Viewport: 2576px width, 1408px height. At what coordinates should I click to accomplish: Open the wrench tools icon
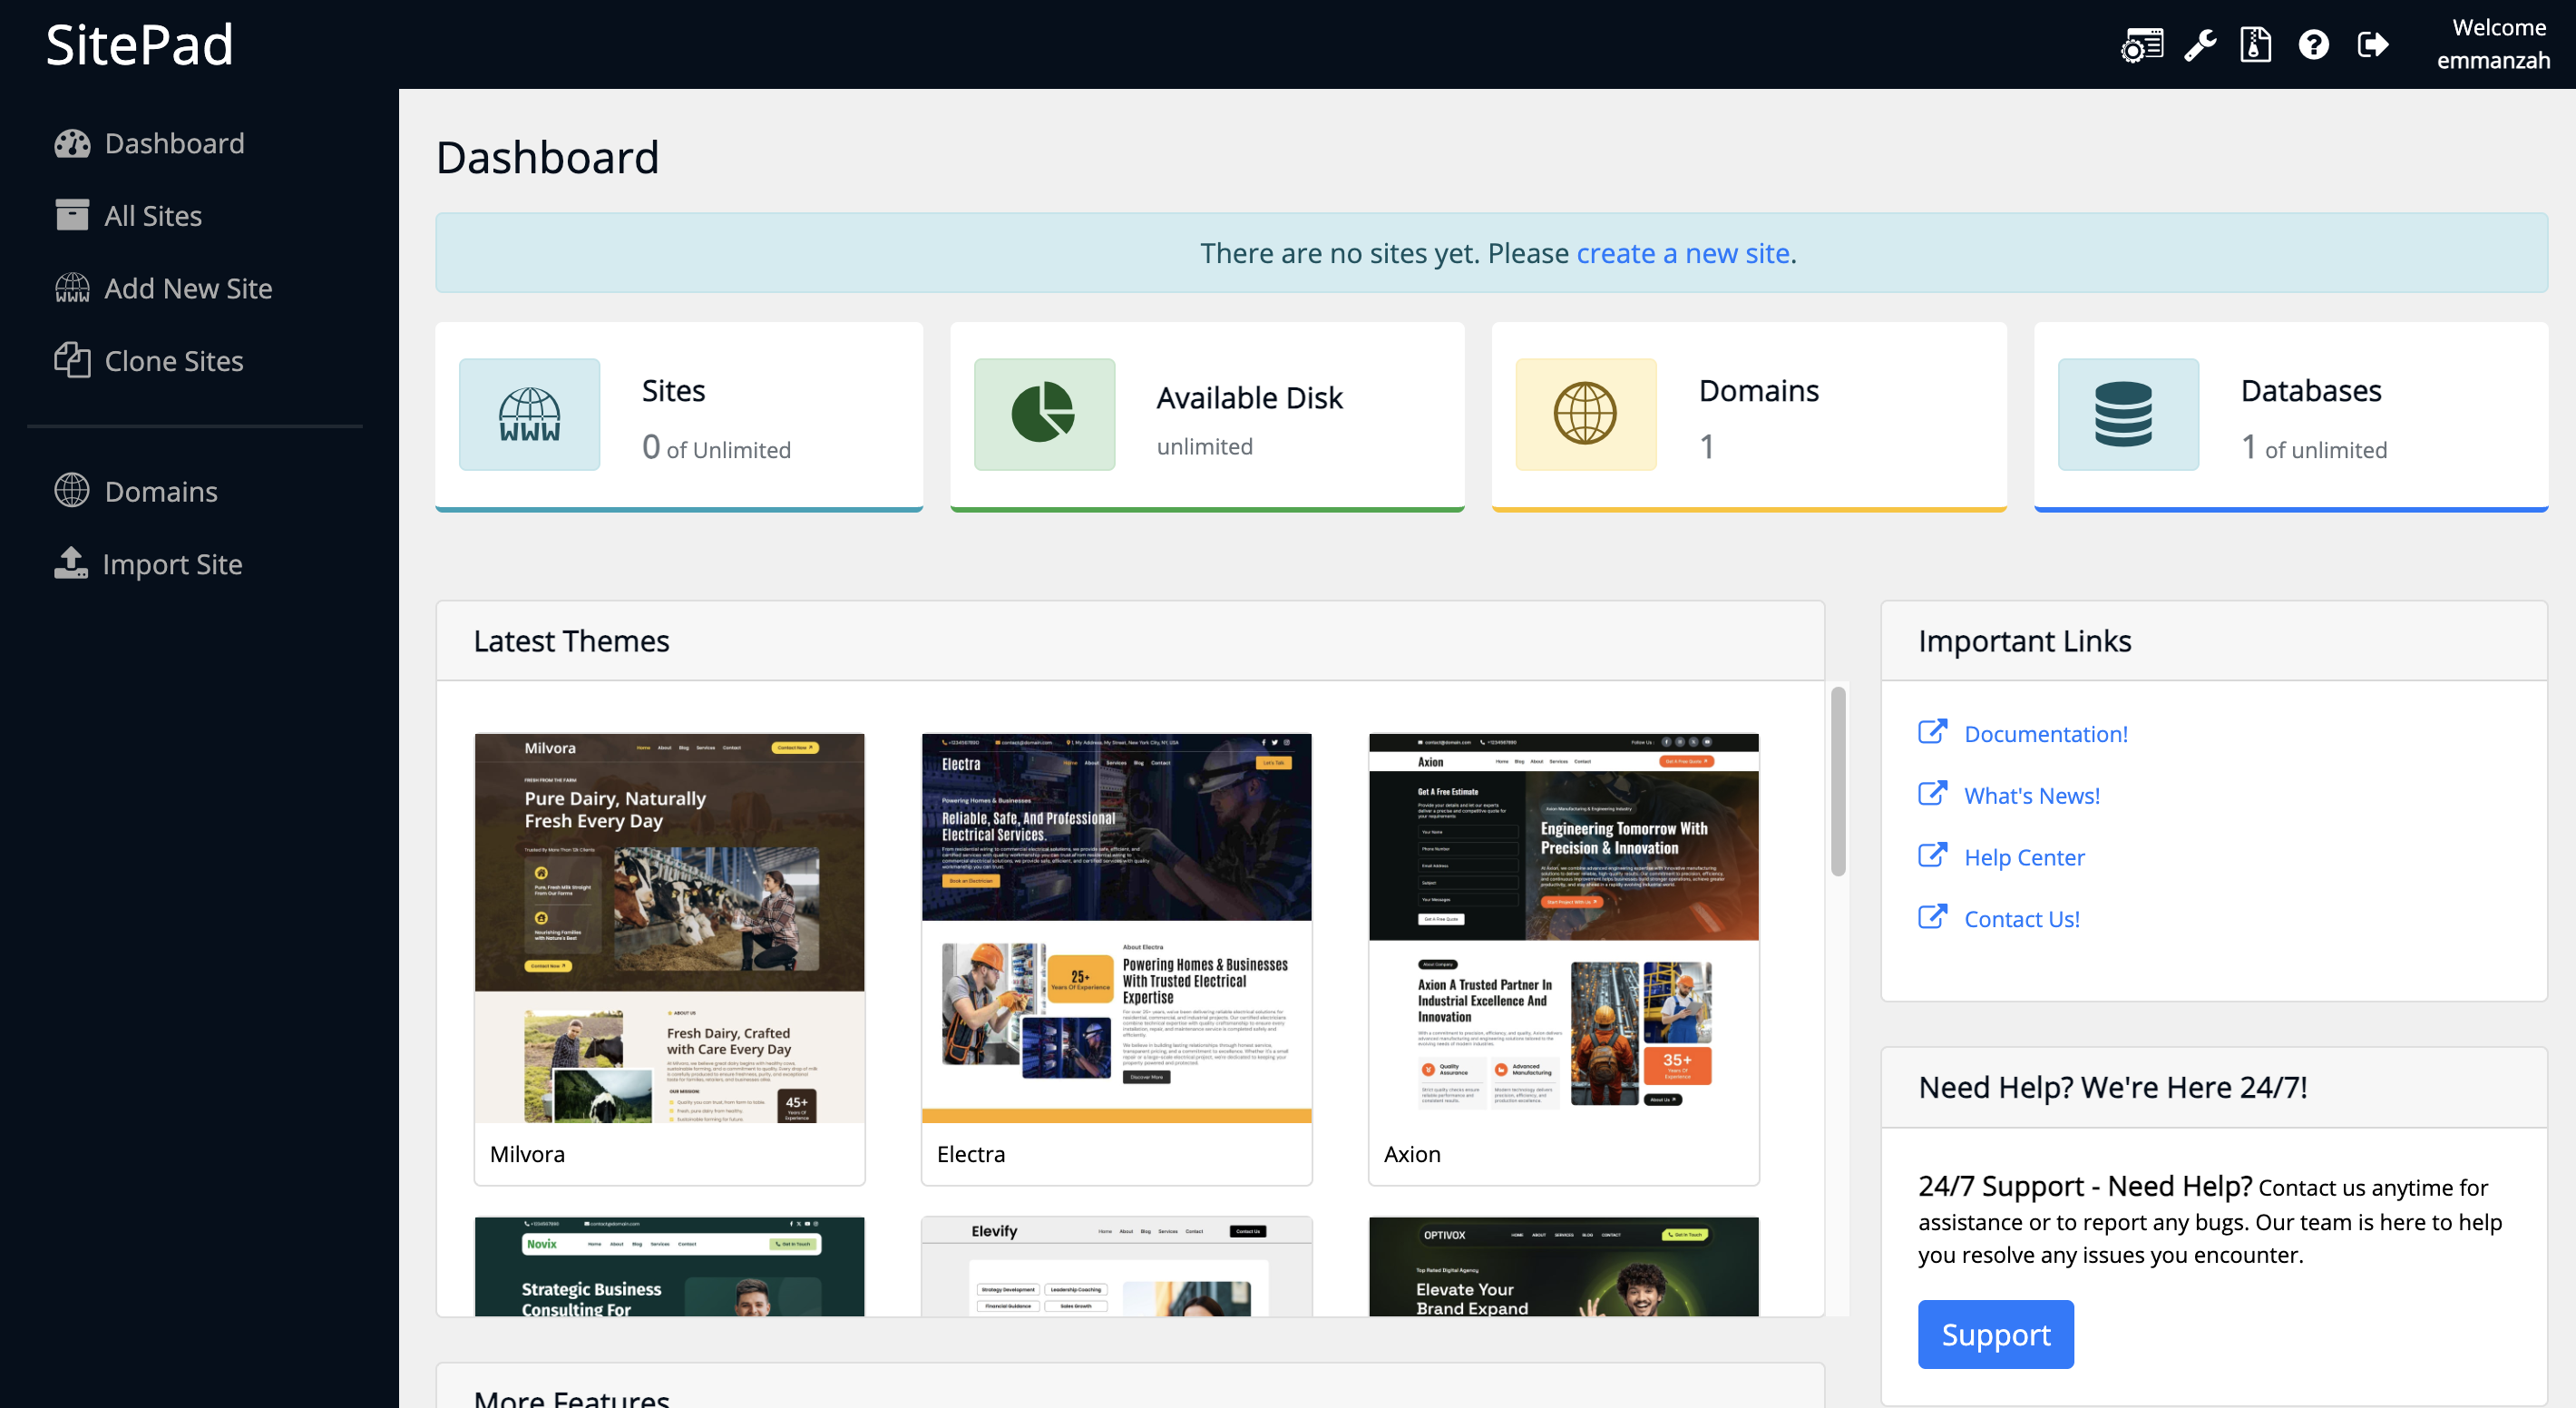pyautogui.click(x=2200, y=45)
